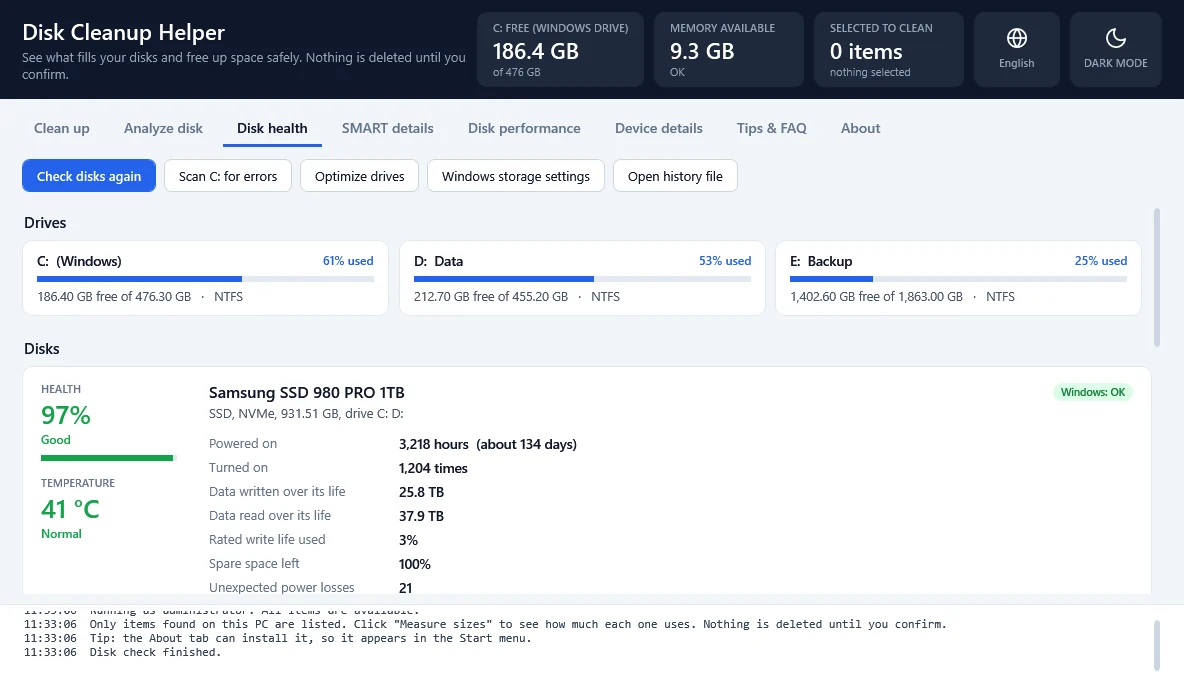Open the Disk performance tab
The image size is (1184, 679).
pos(524,128)
